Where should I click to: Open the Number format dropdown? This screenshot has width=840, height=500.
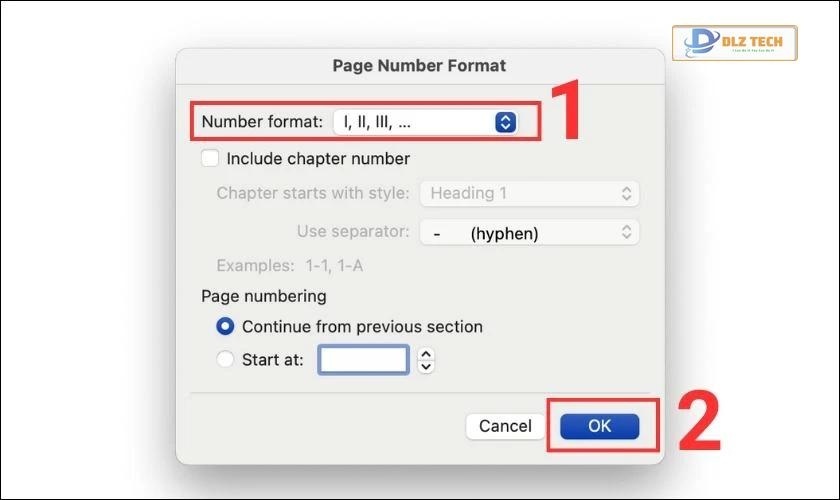[x=425, y=122]
